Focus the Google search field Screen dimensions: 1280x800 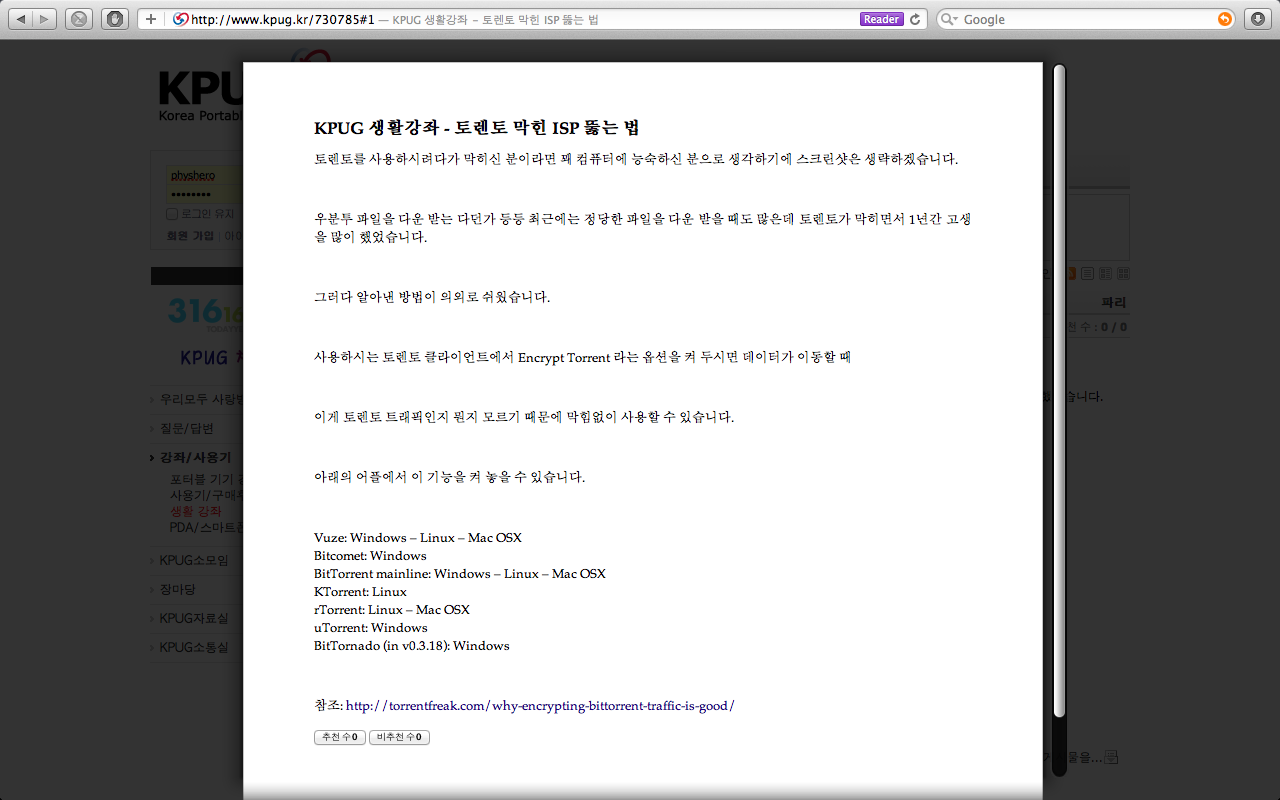(1088, 19)
